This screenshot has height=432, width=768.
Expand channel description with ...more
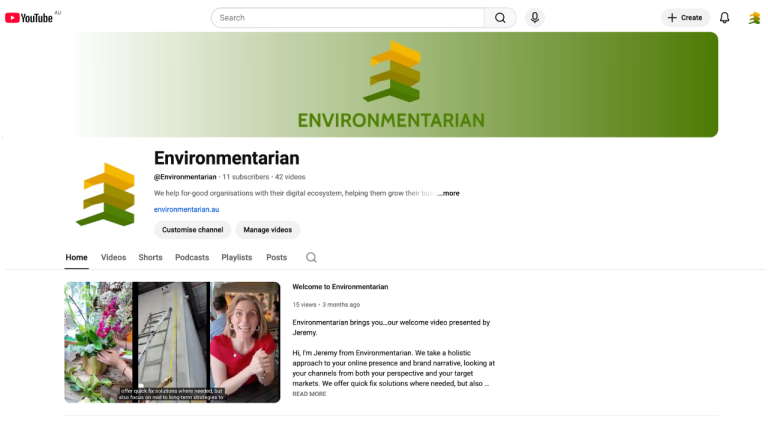coord(449,193)
